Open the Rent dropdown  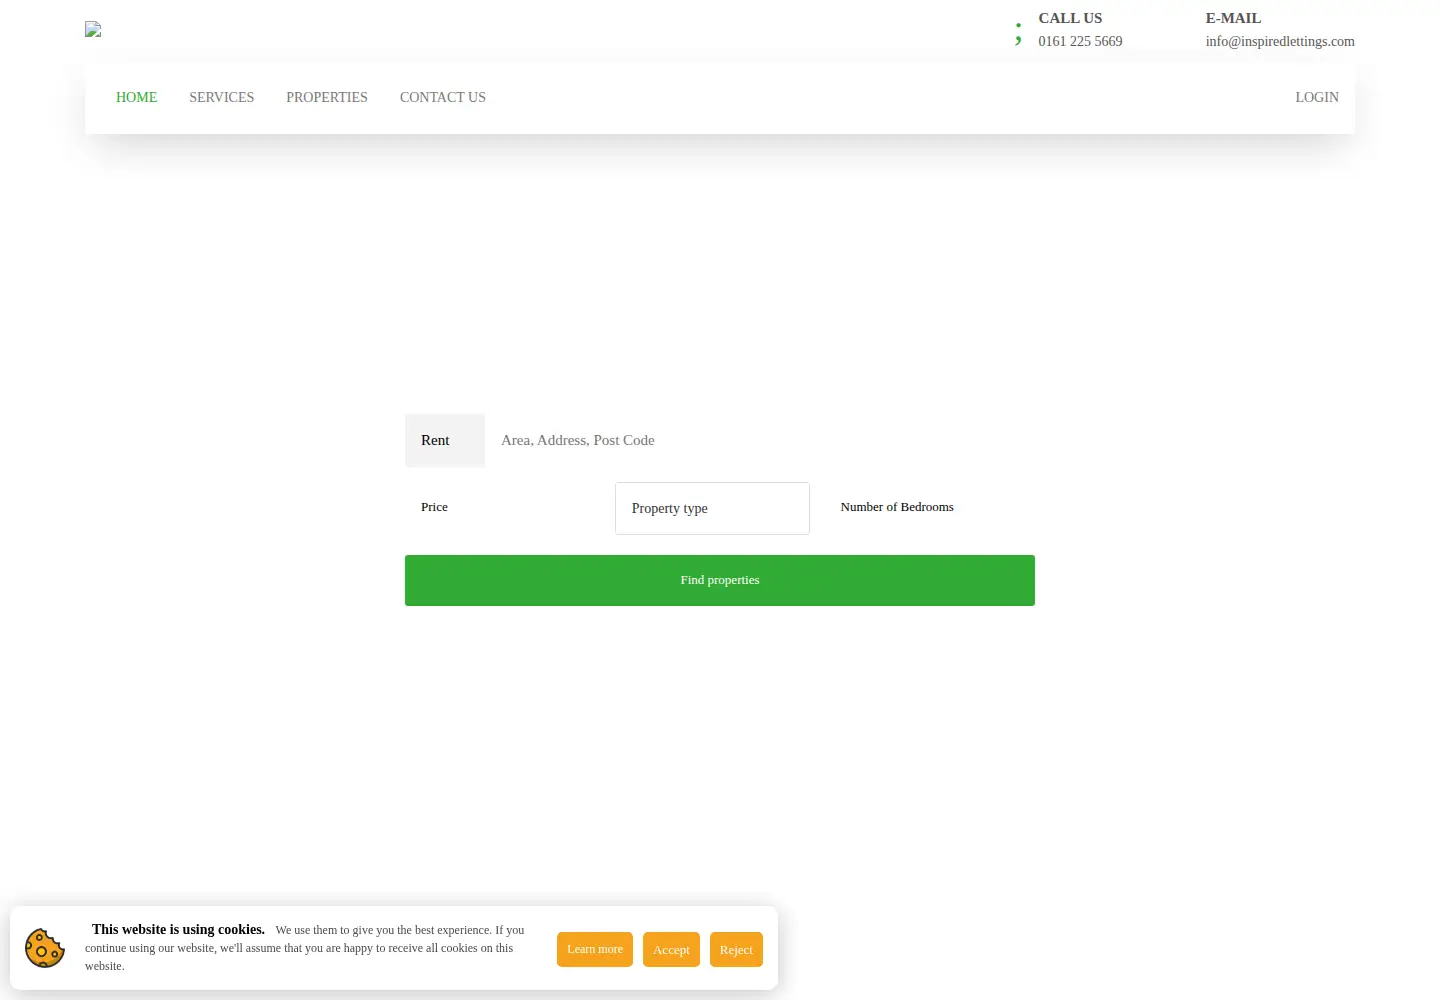445,440
